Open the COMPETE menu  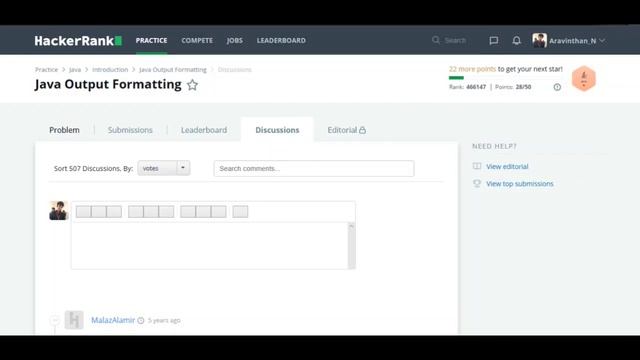(x=197, y=40)
